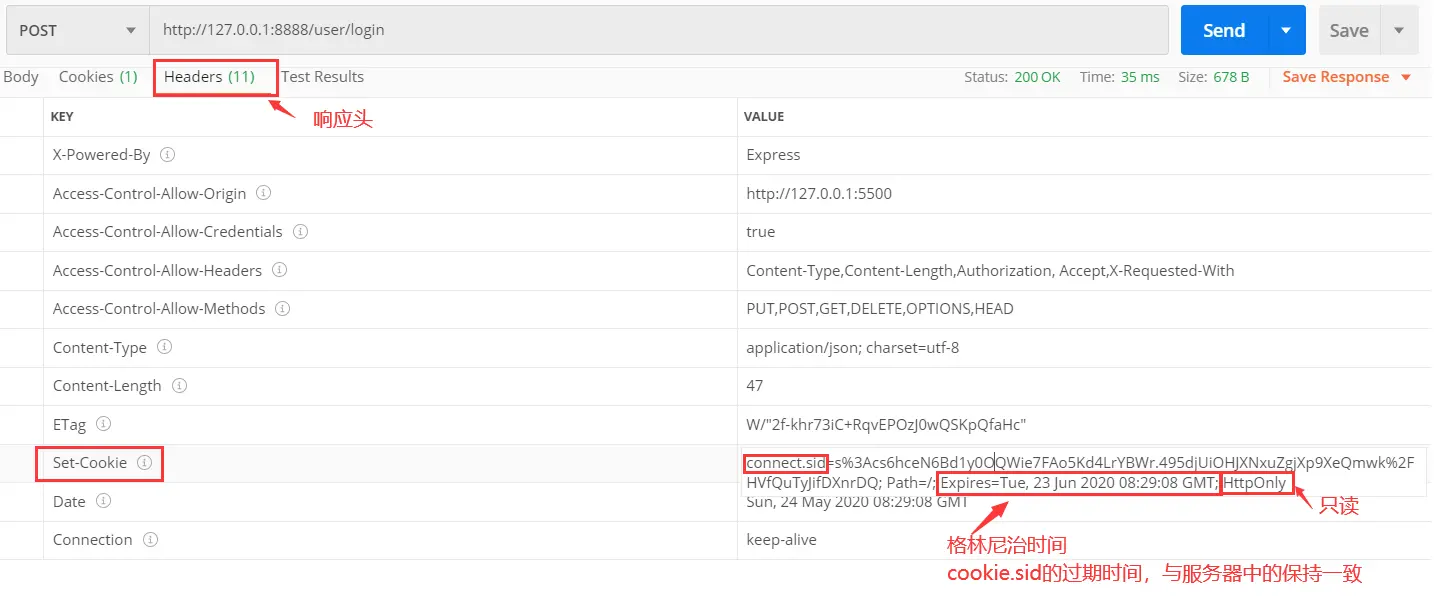This screenshot has height=596, width=1434.
Task: Click the Content-Length value 47
Action: (x=755, y=386)
